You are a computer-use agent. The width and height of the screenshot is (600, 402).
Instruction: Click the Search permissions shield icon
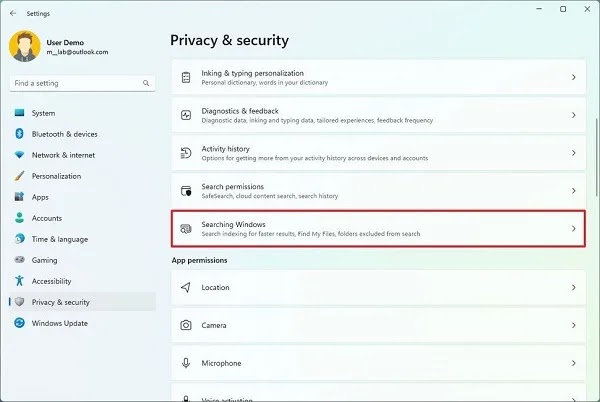[186, 191]
